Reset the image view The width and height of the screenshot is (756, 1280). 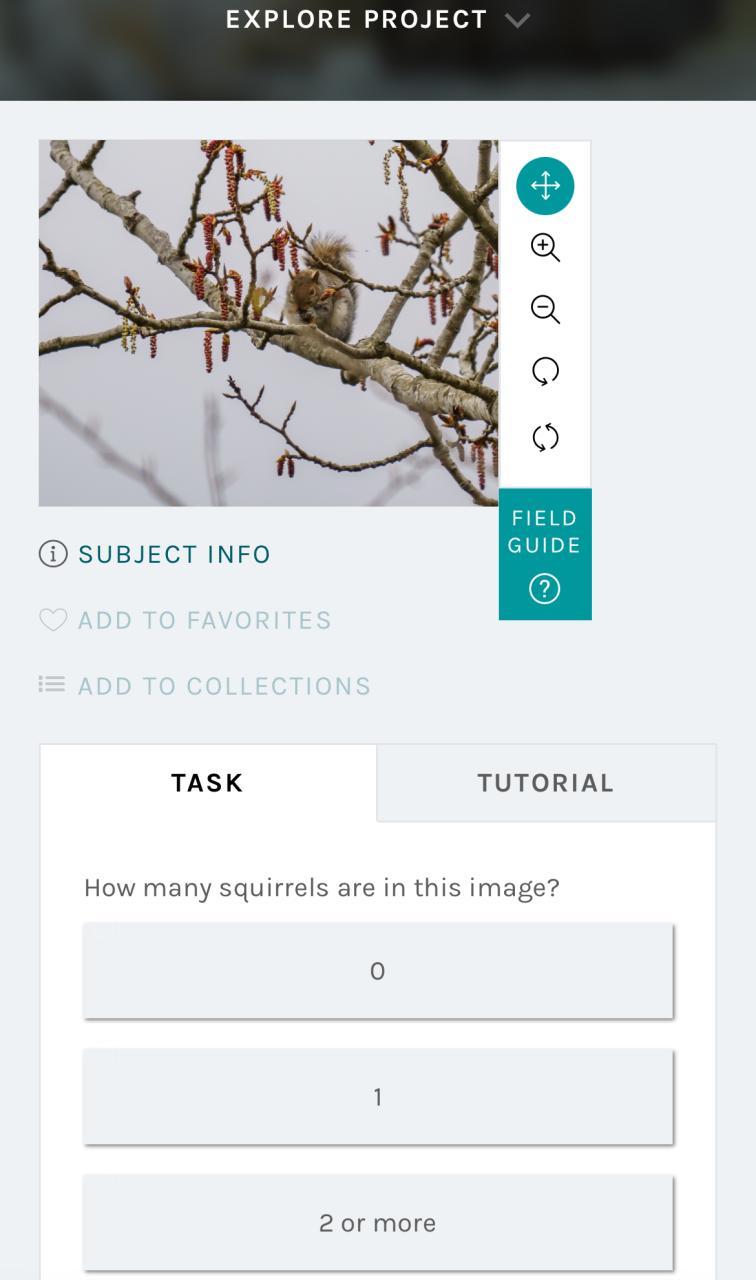tap(545, 437)
